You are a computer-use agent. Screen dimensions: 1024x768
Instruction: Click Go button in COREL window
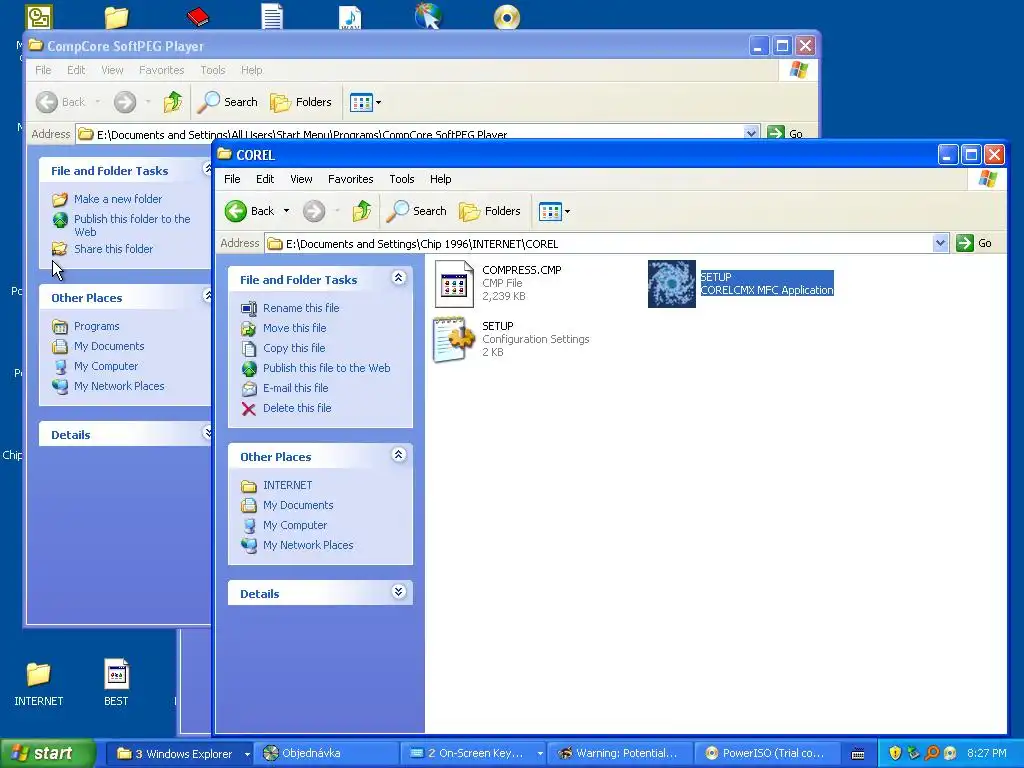point(974,243)
